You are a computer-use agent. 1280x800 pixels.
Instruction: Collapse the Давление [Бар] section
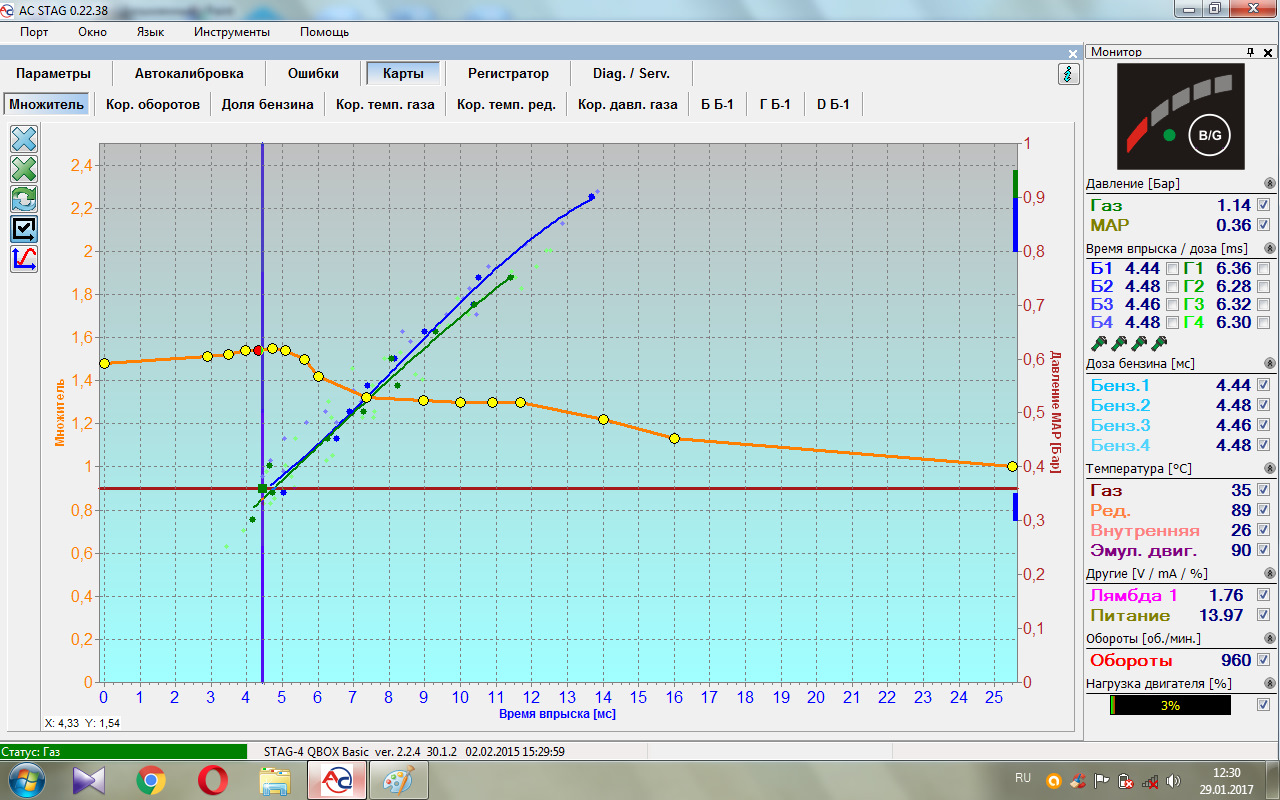point(1269,184)
